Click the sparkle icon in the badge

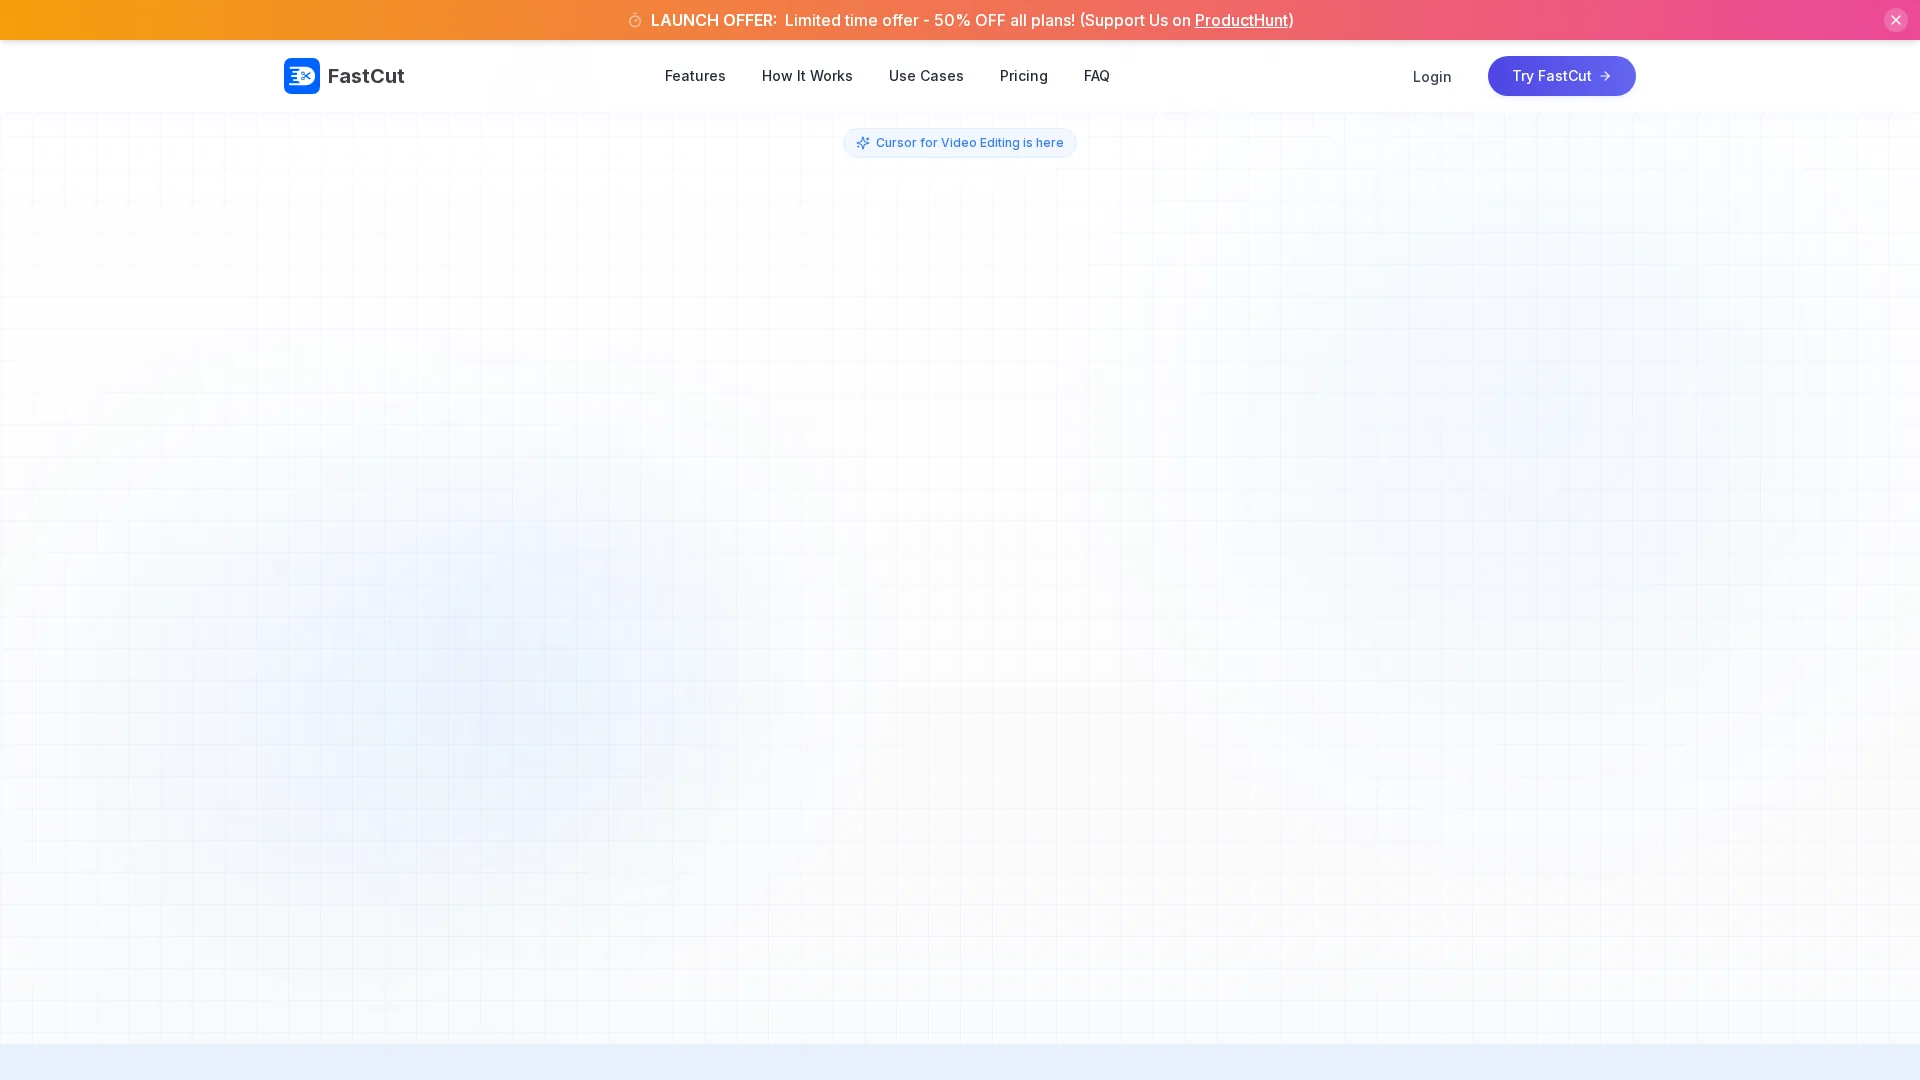coord(863,143)
